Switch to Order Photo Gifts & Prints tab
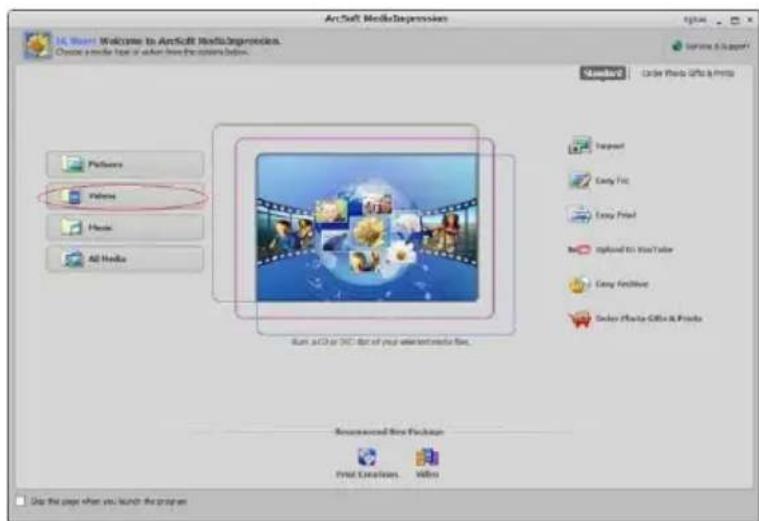759x521 pixels. point(688,73)
